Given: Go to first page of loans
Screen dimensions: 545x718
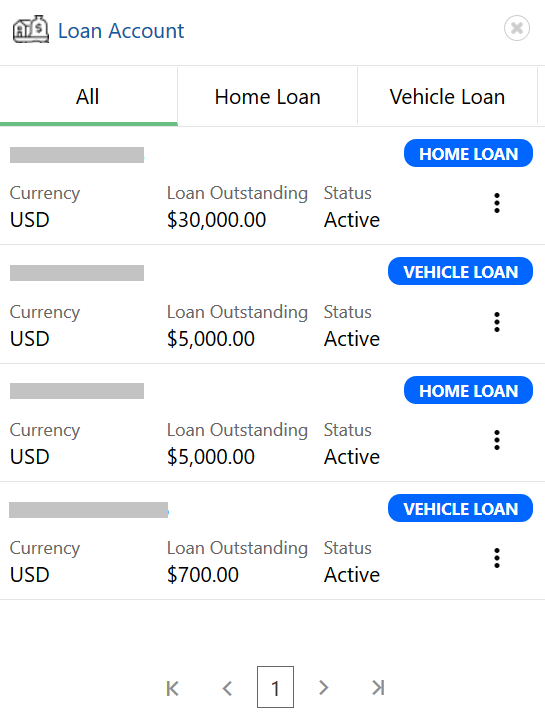Looking at the screenshot, I should pos(172,688).
